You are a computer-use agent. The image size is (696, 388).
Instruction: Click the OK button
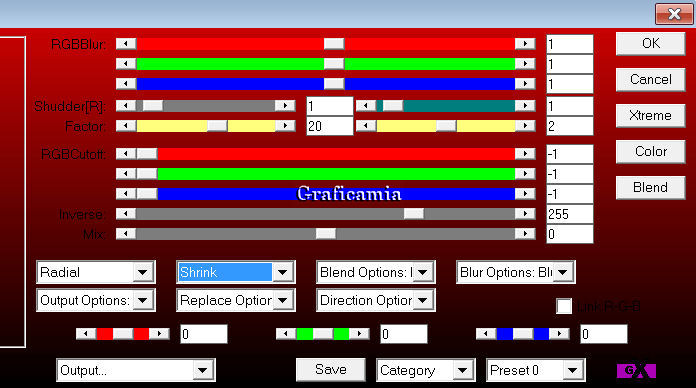click(x=650, y=44)
